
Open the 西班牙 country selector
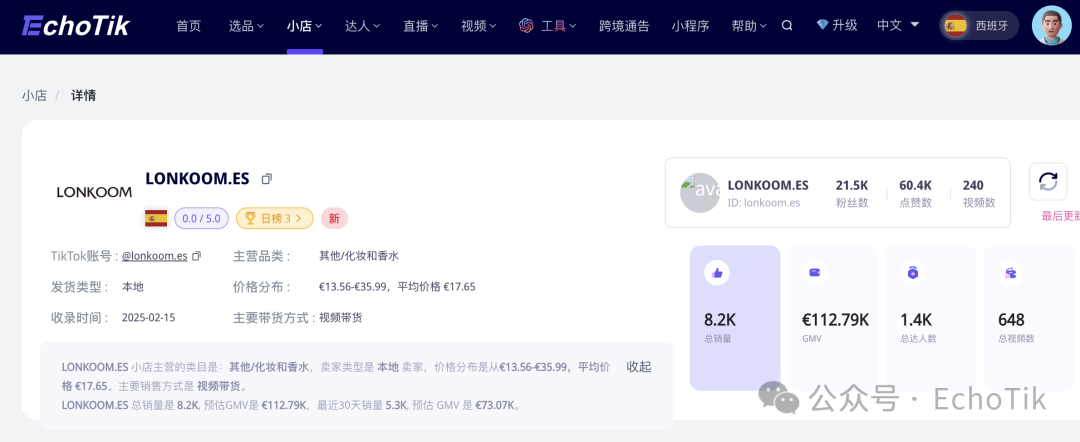tap(979, 26)
